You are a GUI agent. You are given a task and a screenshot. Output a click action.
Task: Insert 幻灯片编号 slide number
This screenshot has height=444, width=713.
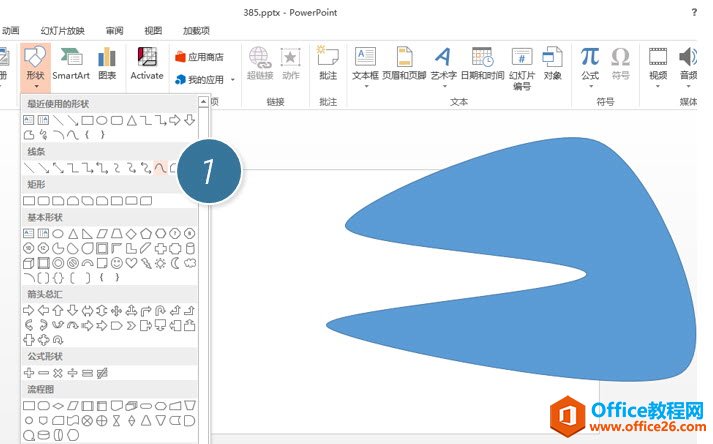[522, 68]
